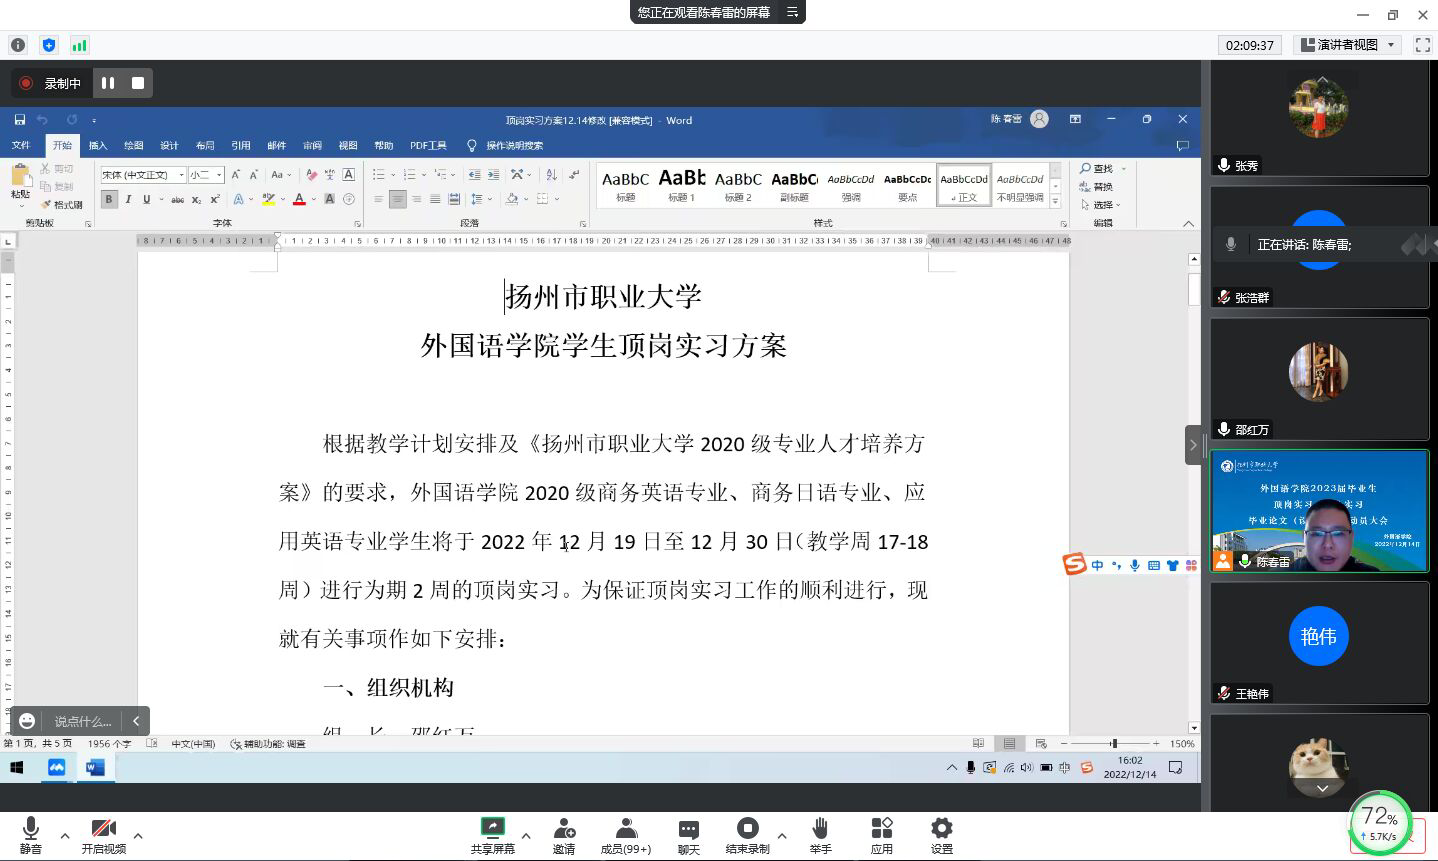
Task: Apply superscript formatting (X²)
Action: click(215, 200)
